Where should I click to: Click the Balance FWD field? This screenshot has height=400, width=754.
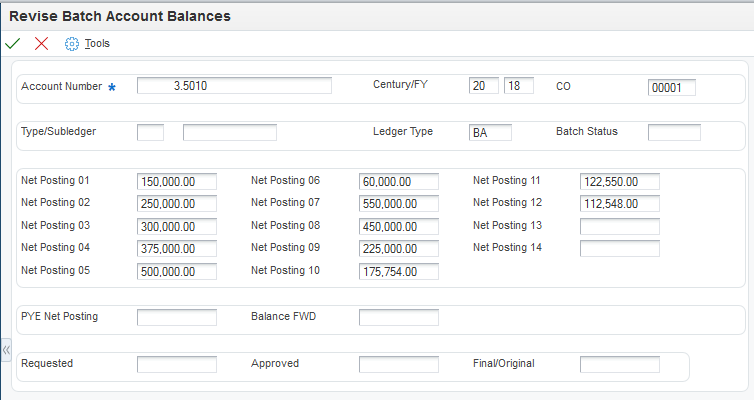tap(399, 317)
